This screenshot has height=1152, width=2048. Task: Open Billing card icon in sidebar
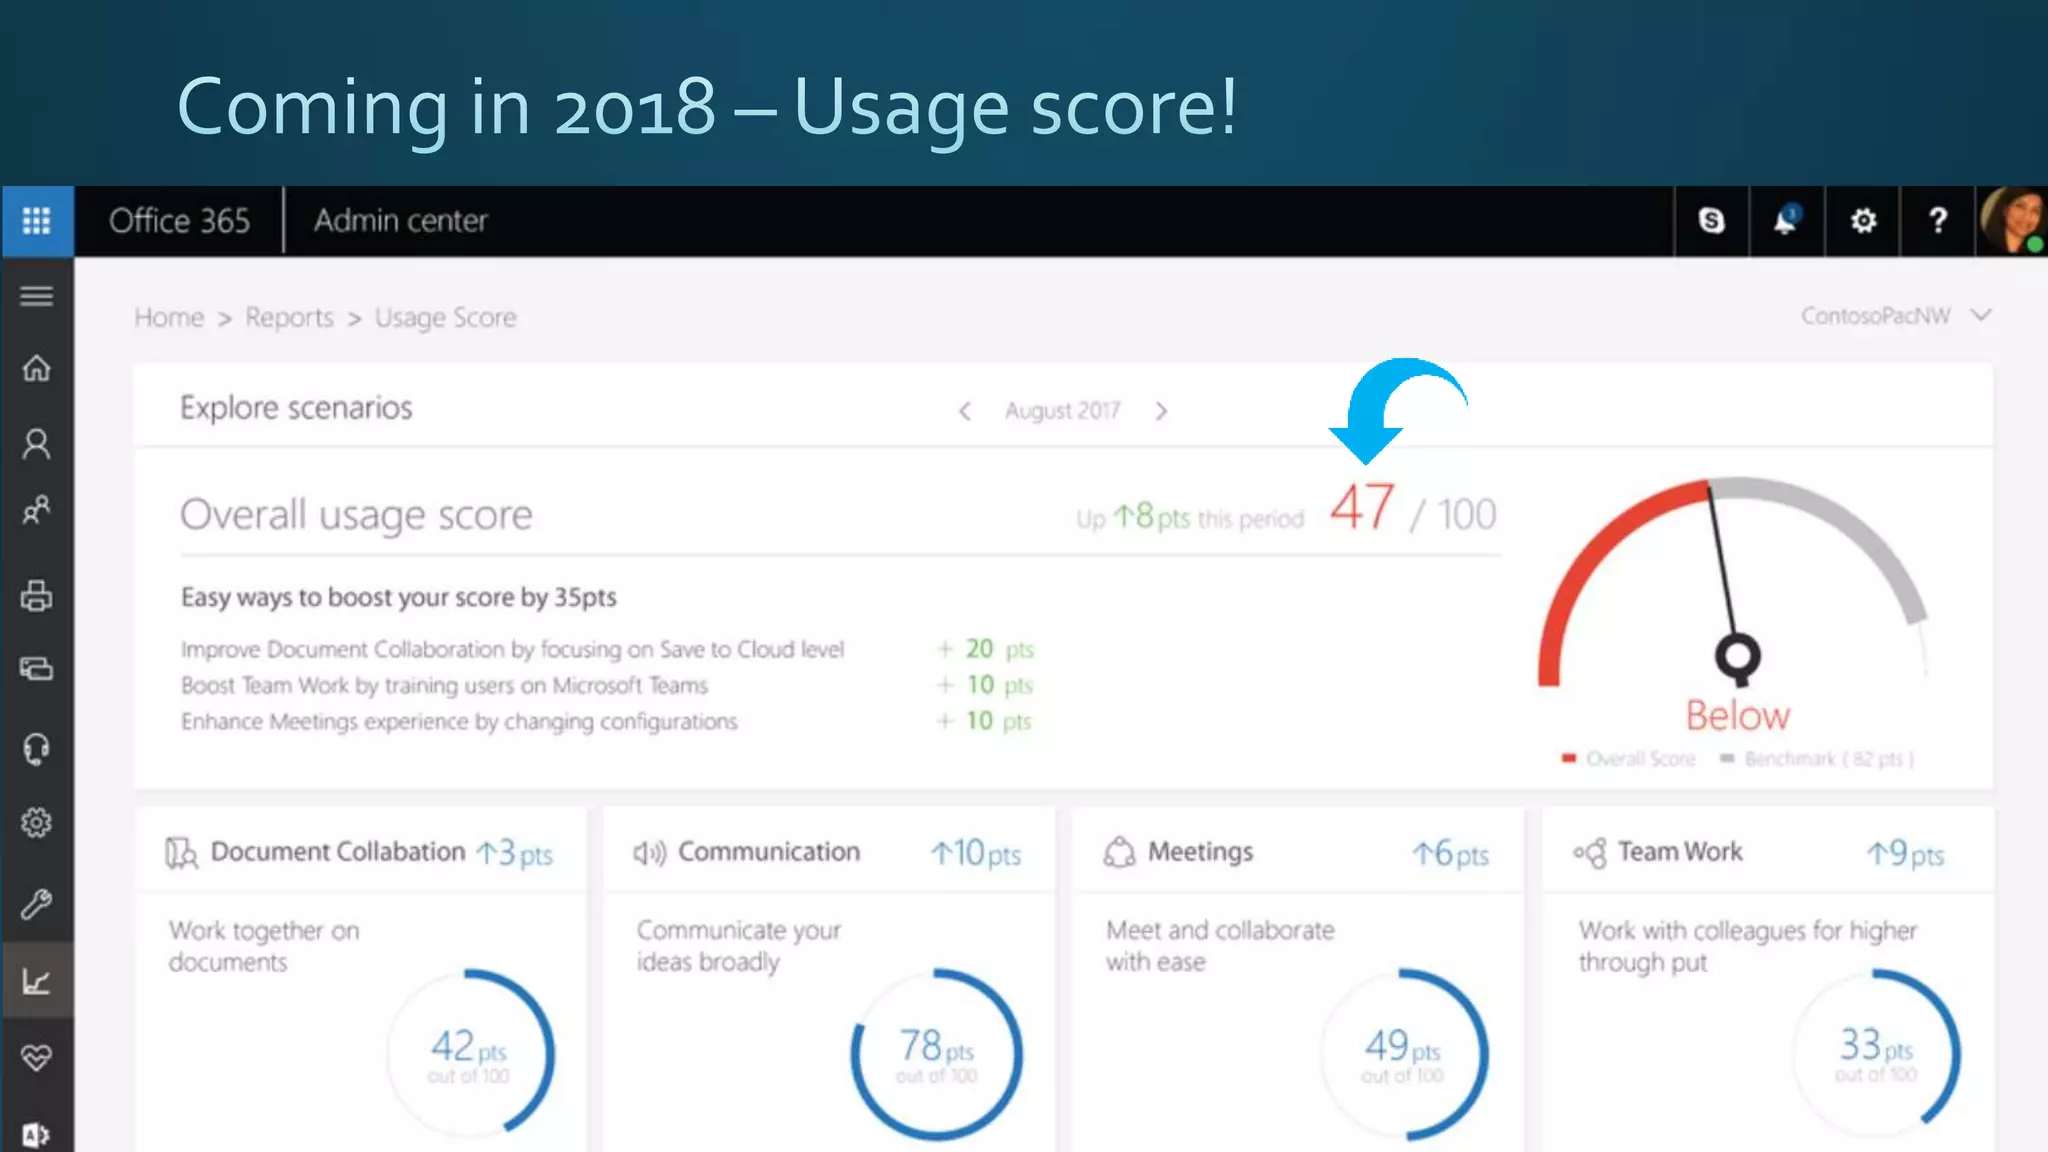tap(37, 668)
